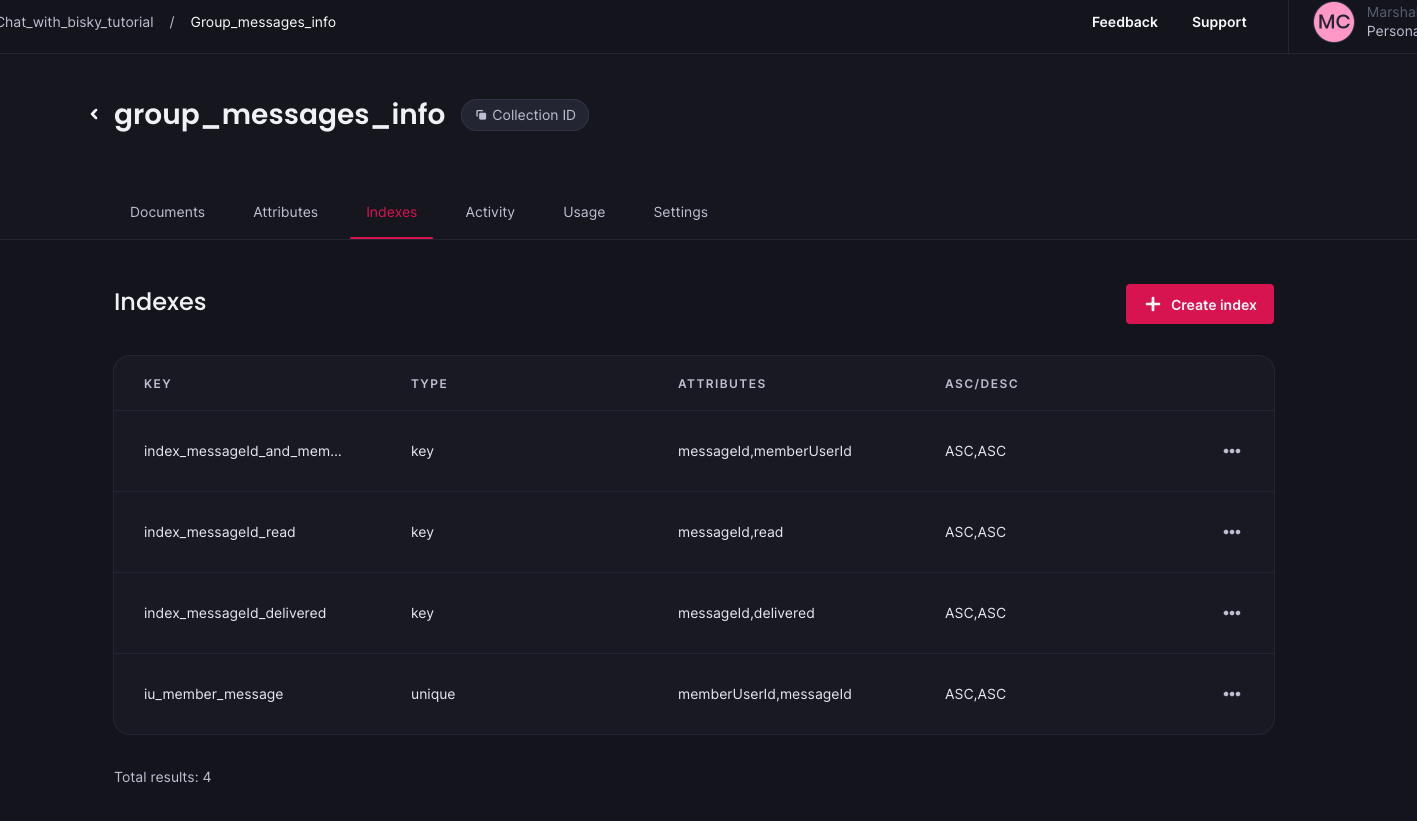Viewport: 1417px width, 821px height.
Task: Click messageId,delivered attributes cell
Action: [x=746, y=613]
